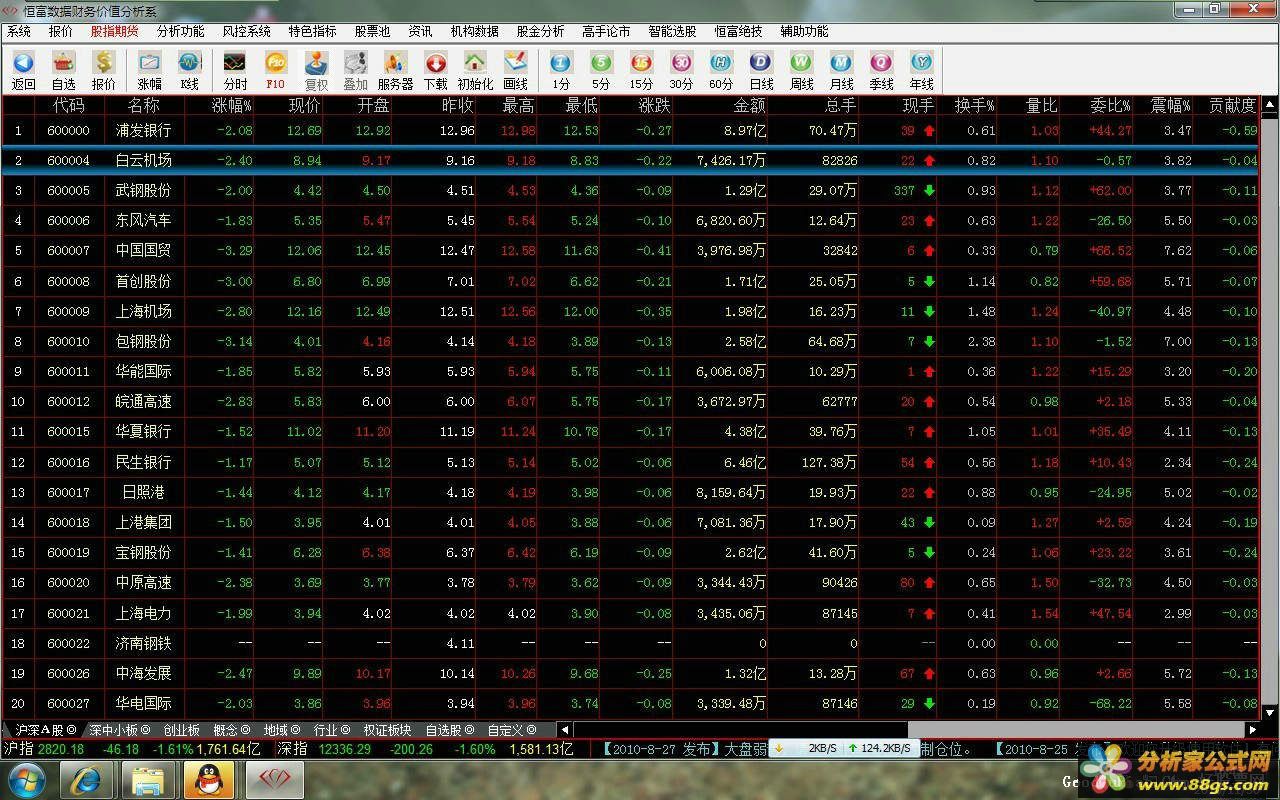Select the 中国国贸 stock row
Viewport: 1280px width, 800px height.
coord(631,250)
